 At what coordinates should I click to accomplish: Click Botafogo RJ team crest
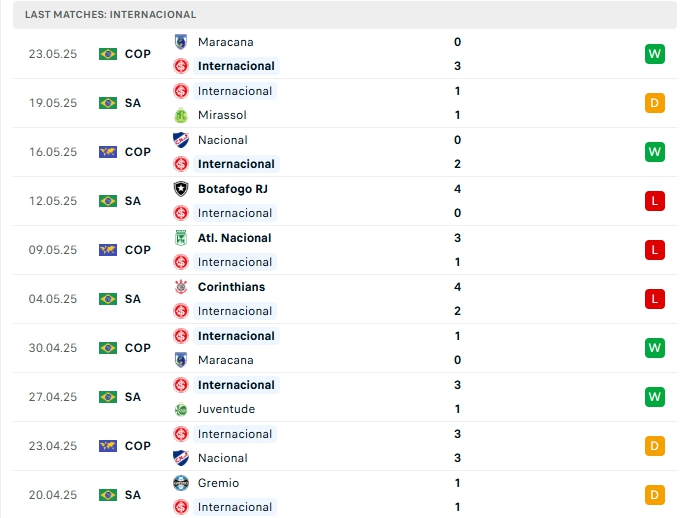[181, 189]
